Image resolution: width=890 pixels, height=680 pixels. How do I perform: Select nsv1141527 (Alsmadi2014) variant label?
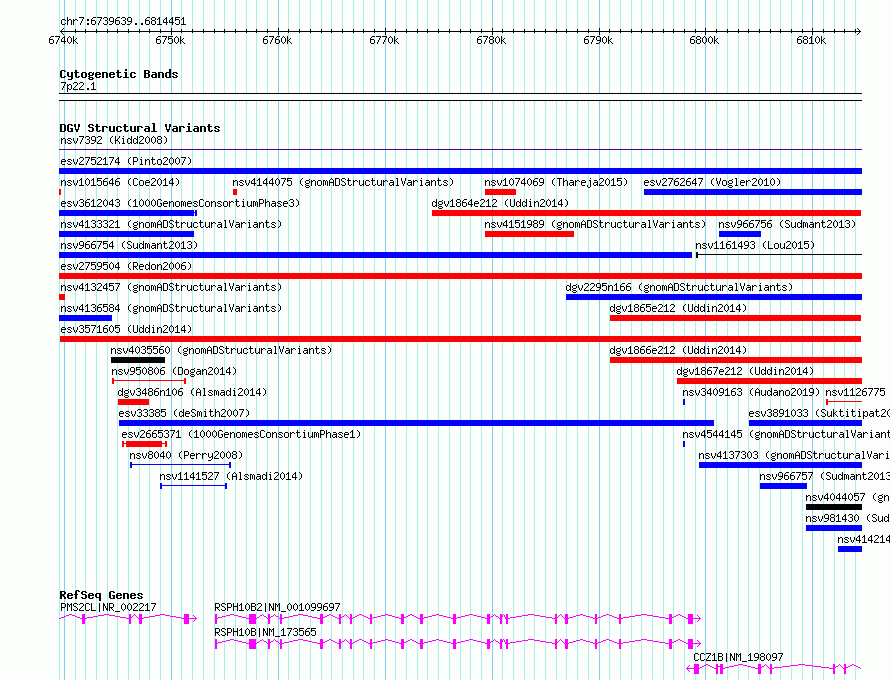point(231,476)
